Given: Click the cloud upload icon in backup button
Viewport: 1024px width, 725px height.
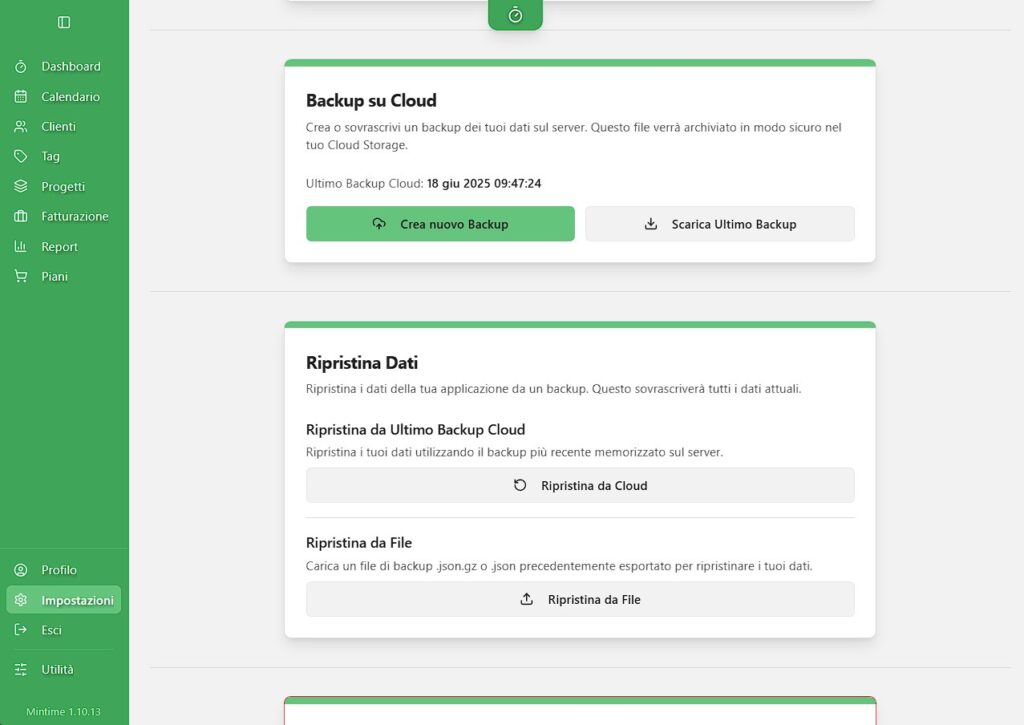Looking at the screenshot, I should pos(379,223).
